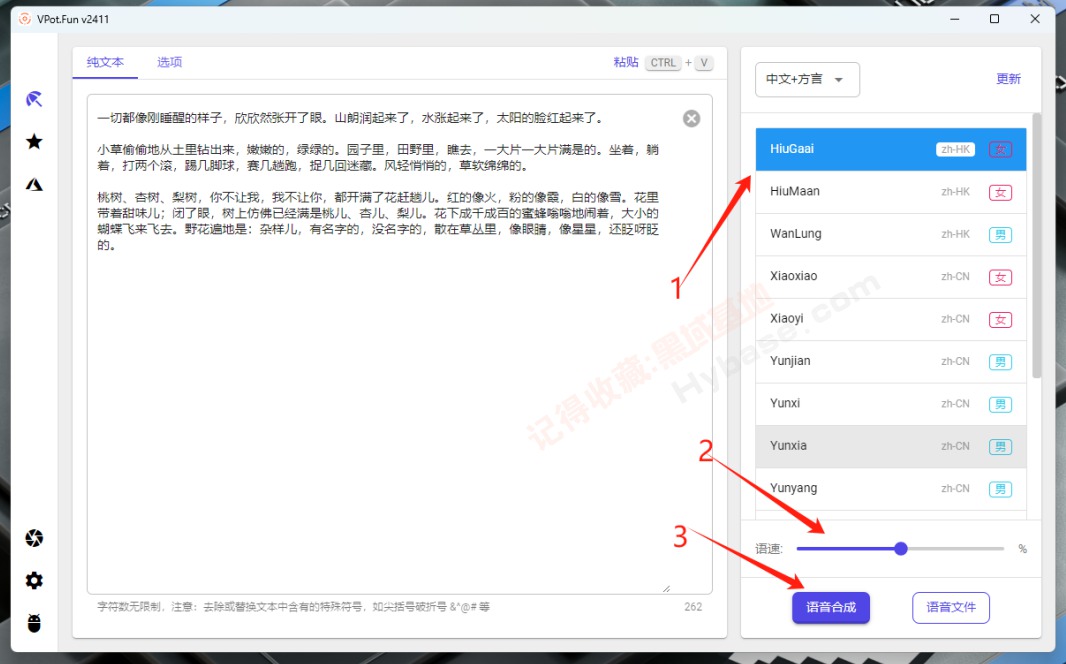Screen dimensions: 1066x664
Task: Click male gender tag on Yunxi row
Action: point(1000,404)
